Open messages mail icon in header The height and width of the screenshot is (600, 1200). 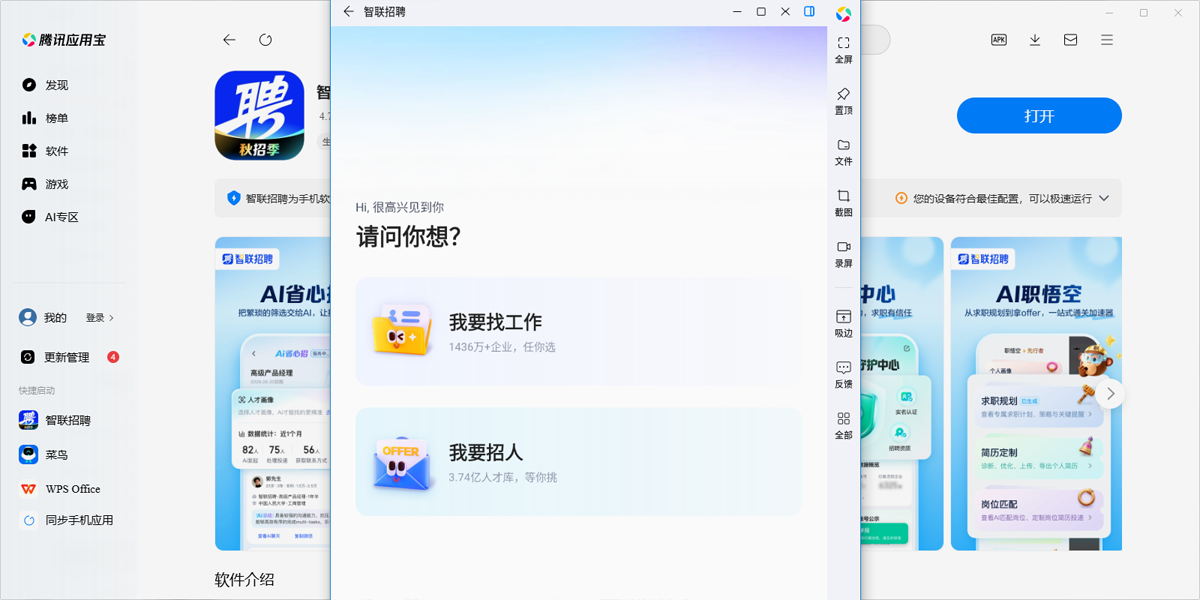pyautogui.click(x=1071, y=40)
